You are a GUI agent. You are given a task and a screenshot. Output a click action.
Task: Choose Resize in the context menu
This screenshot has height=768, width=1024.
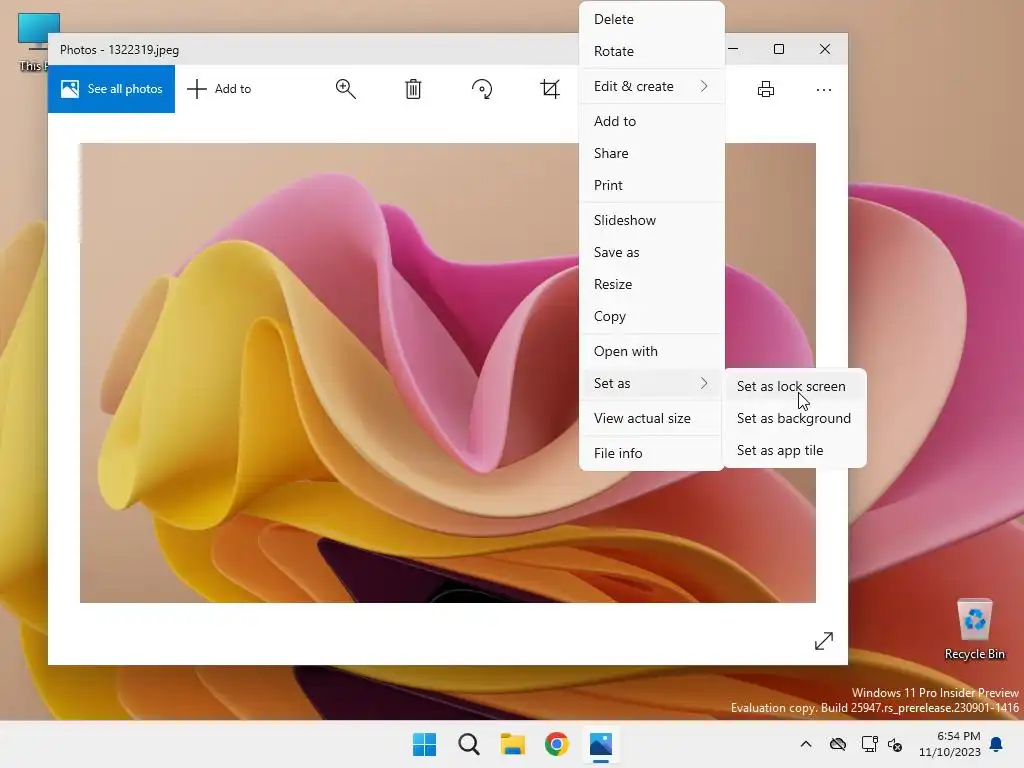click(651, 285)
